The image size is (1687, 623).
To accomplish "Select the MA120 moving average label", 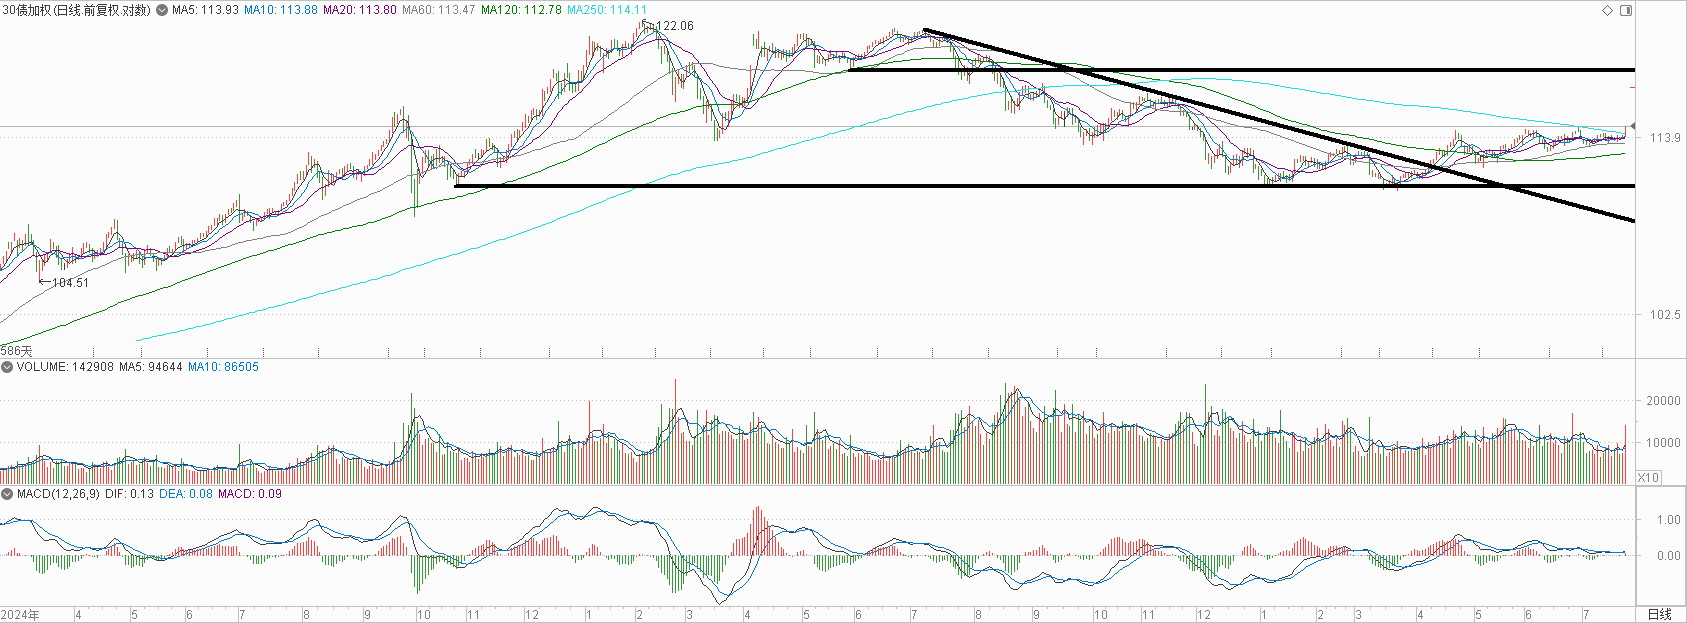I will pos(521,10).
